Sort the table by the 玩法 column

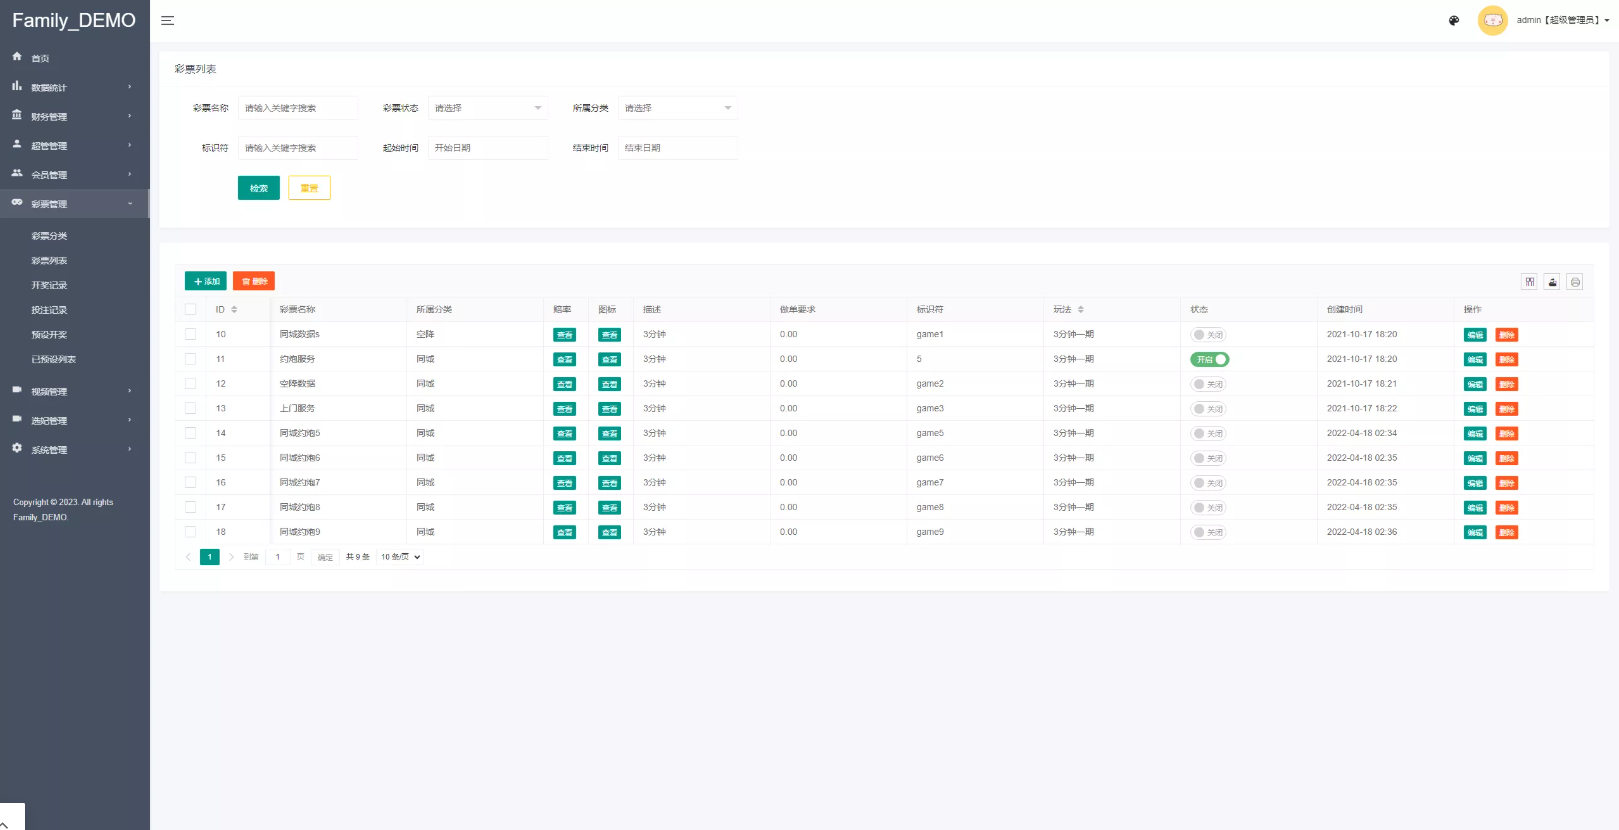click(1081, 310)
